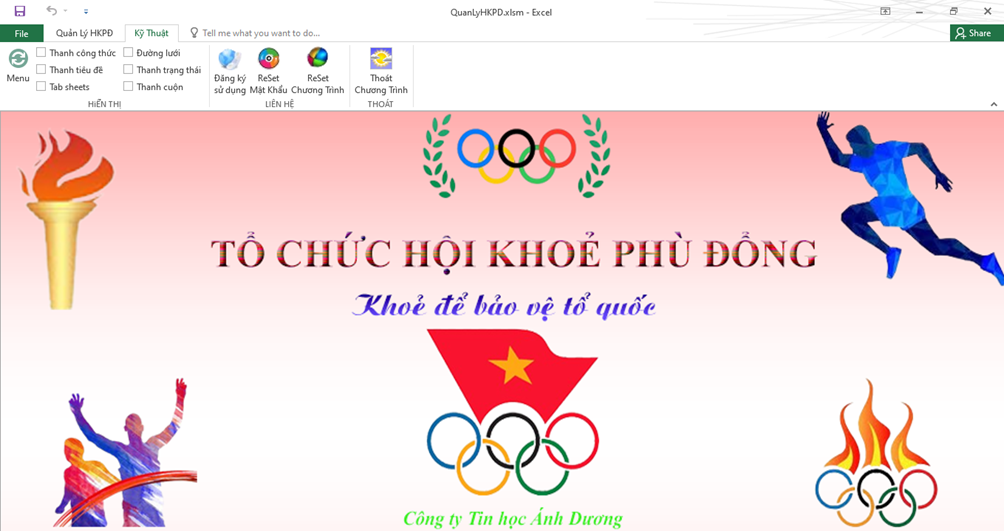Click the Undo arrow icon
Image resolution: width=1004 pixels, height=531 pixels.
point(52,10)
